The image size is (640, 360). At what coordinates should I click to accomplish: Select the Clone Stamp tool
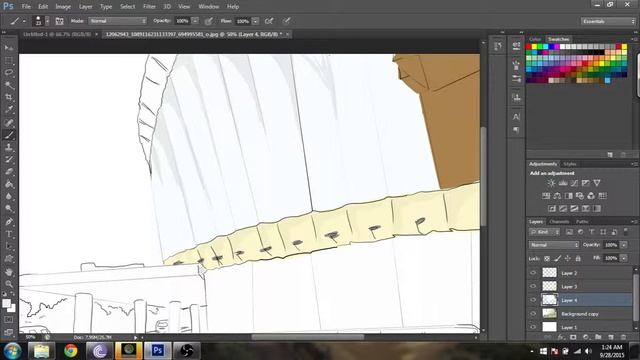(x=9, y=147)
